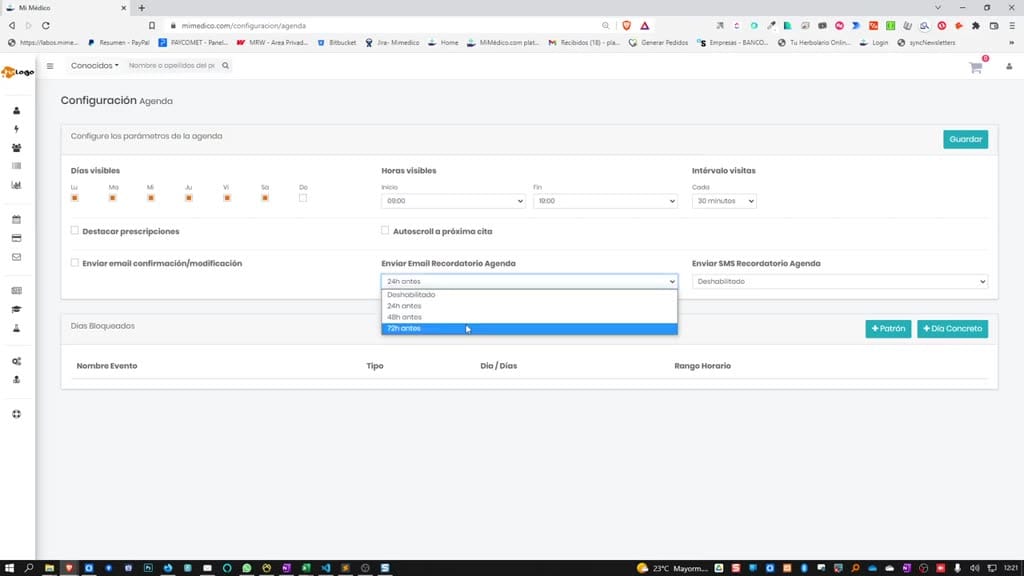Click the bar chart statistics sidebar icon
This screenshot has width=1024, height=576.
16,185
